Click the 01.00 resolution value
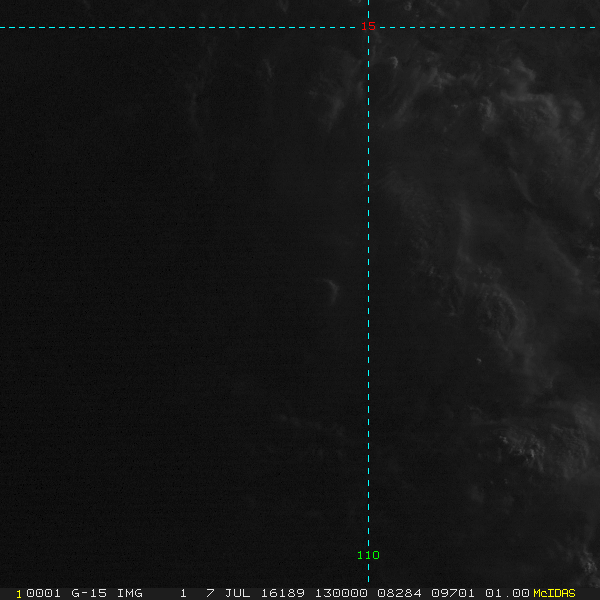This screenshot has width=600, height=600. coord(507,593)
